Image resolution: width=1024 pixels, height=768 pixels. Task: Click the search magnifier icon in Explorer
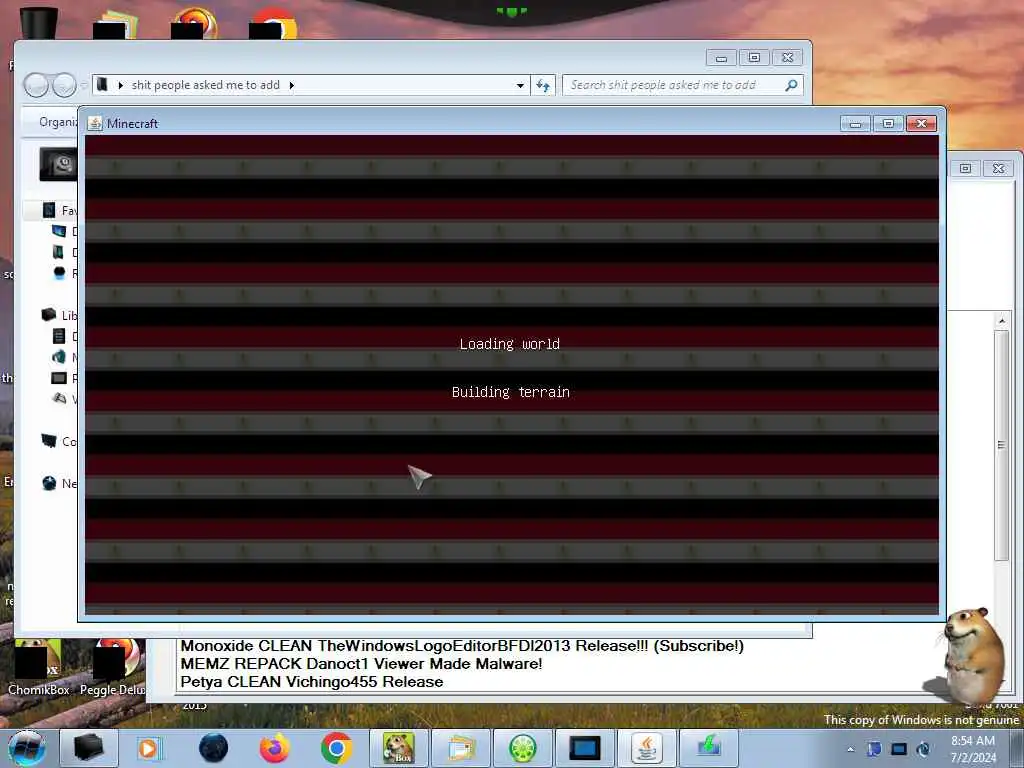coord(792,85)
